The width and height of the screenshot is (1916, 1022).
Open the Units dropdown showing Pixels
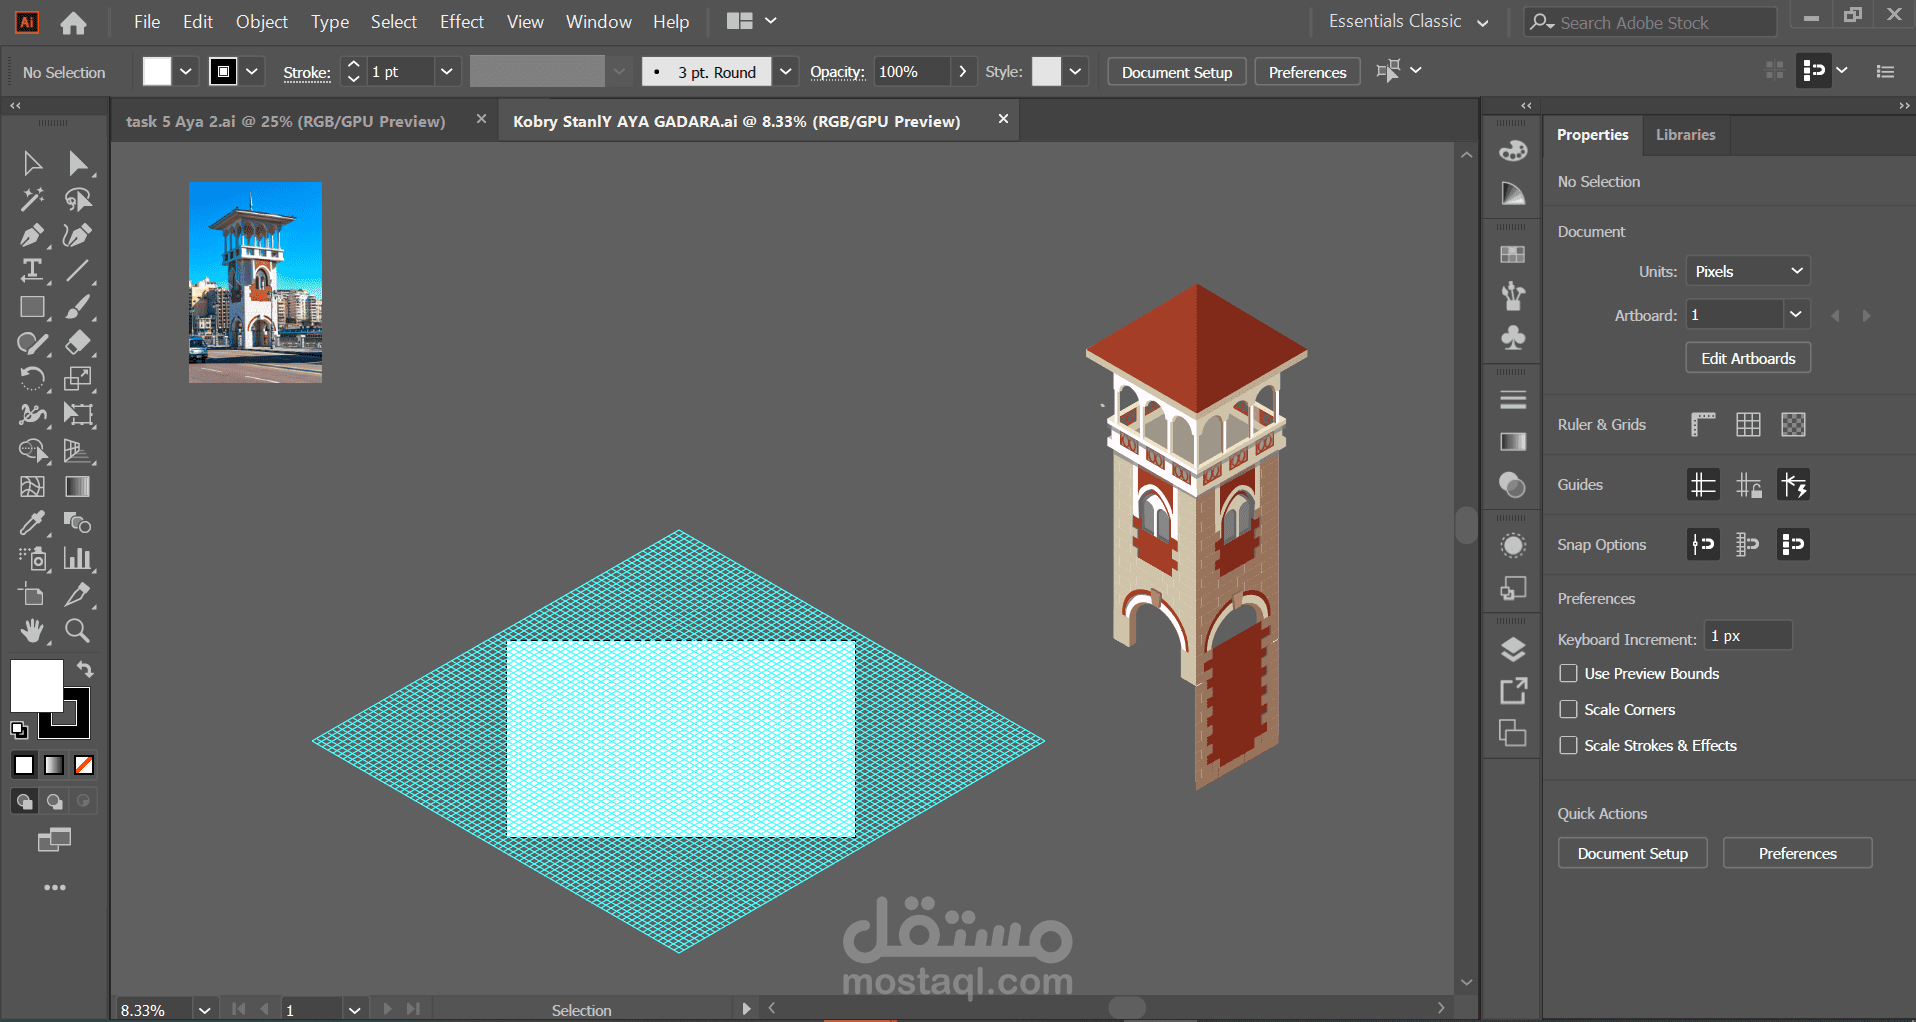point(1748,271)
